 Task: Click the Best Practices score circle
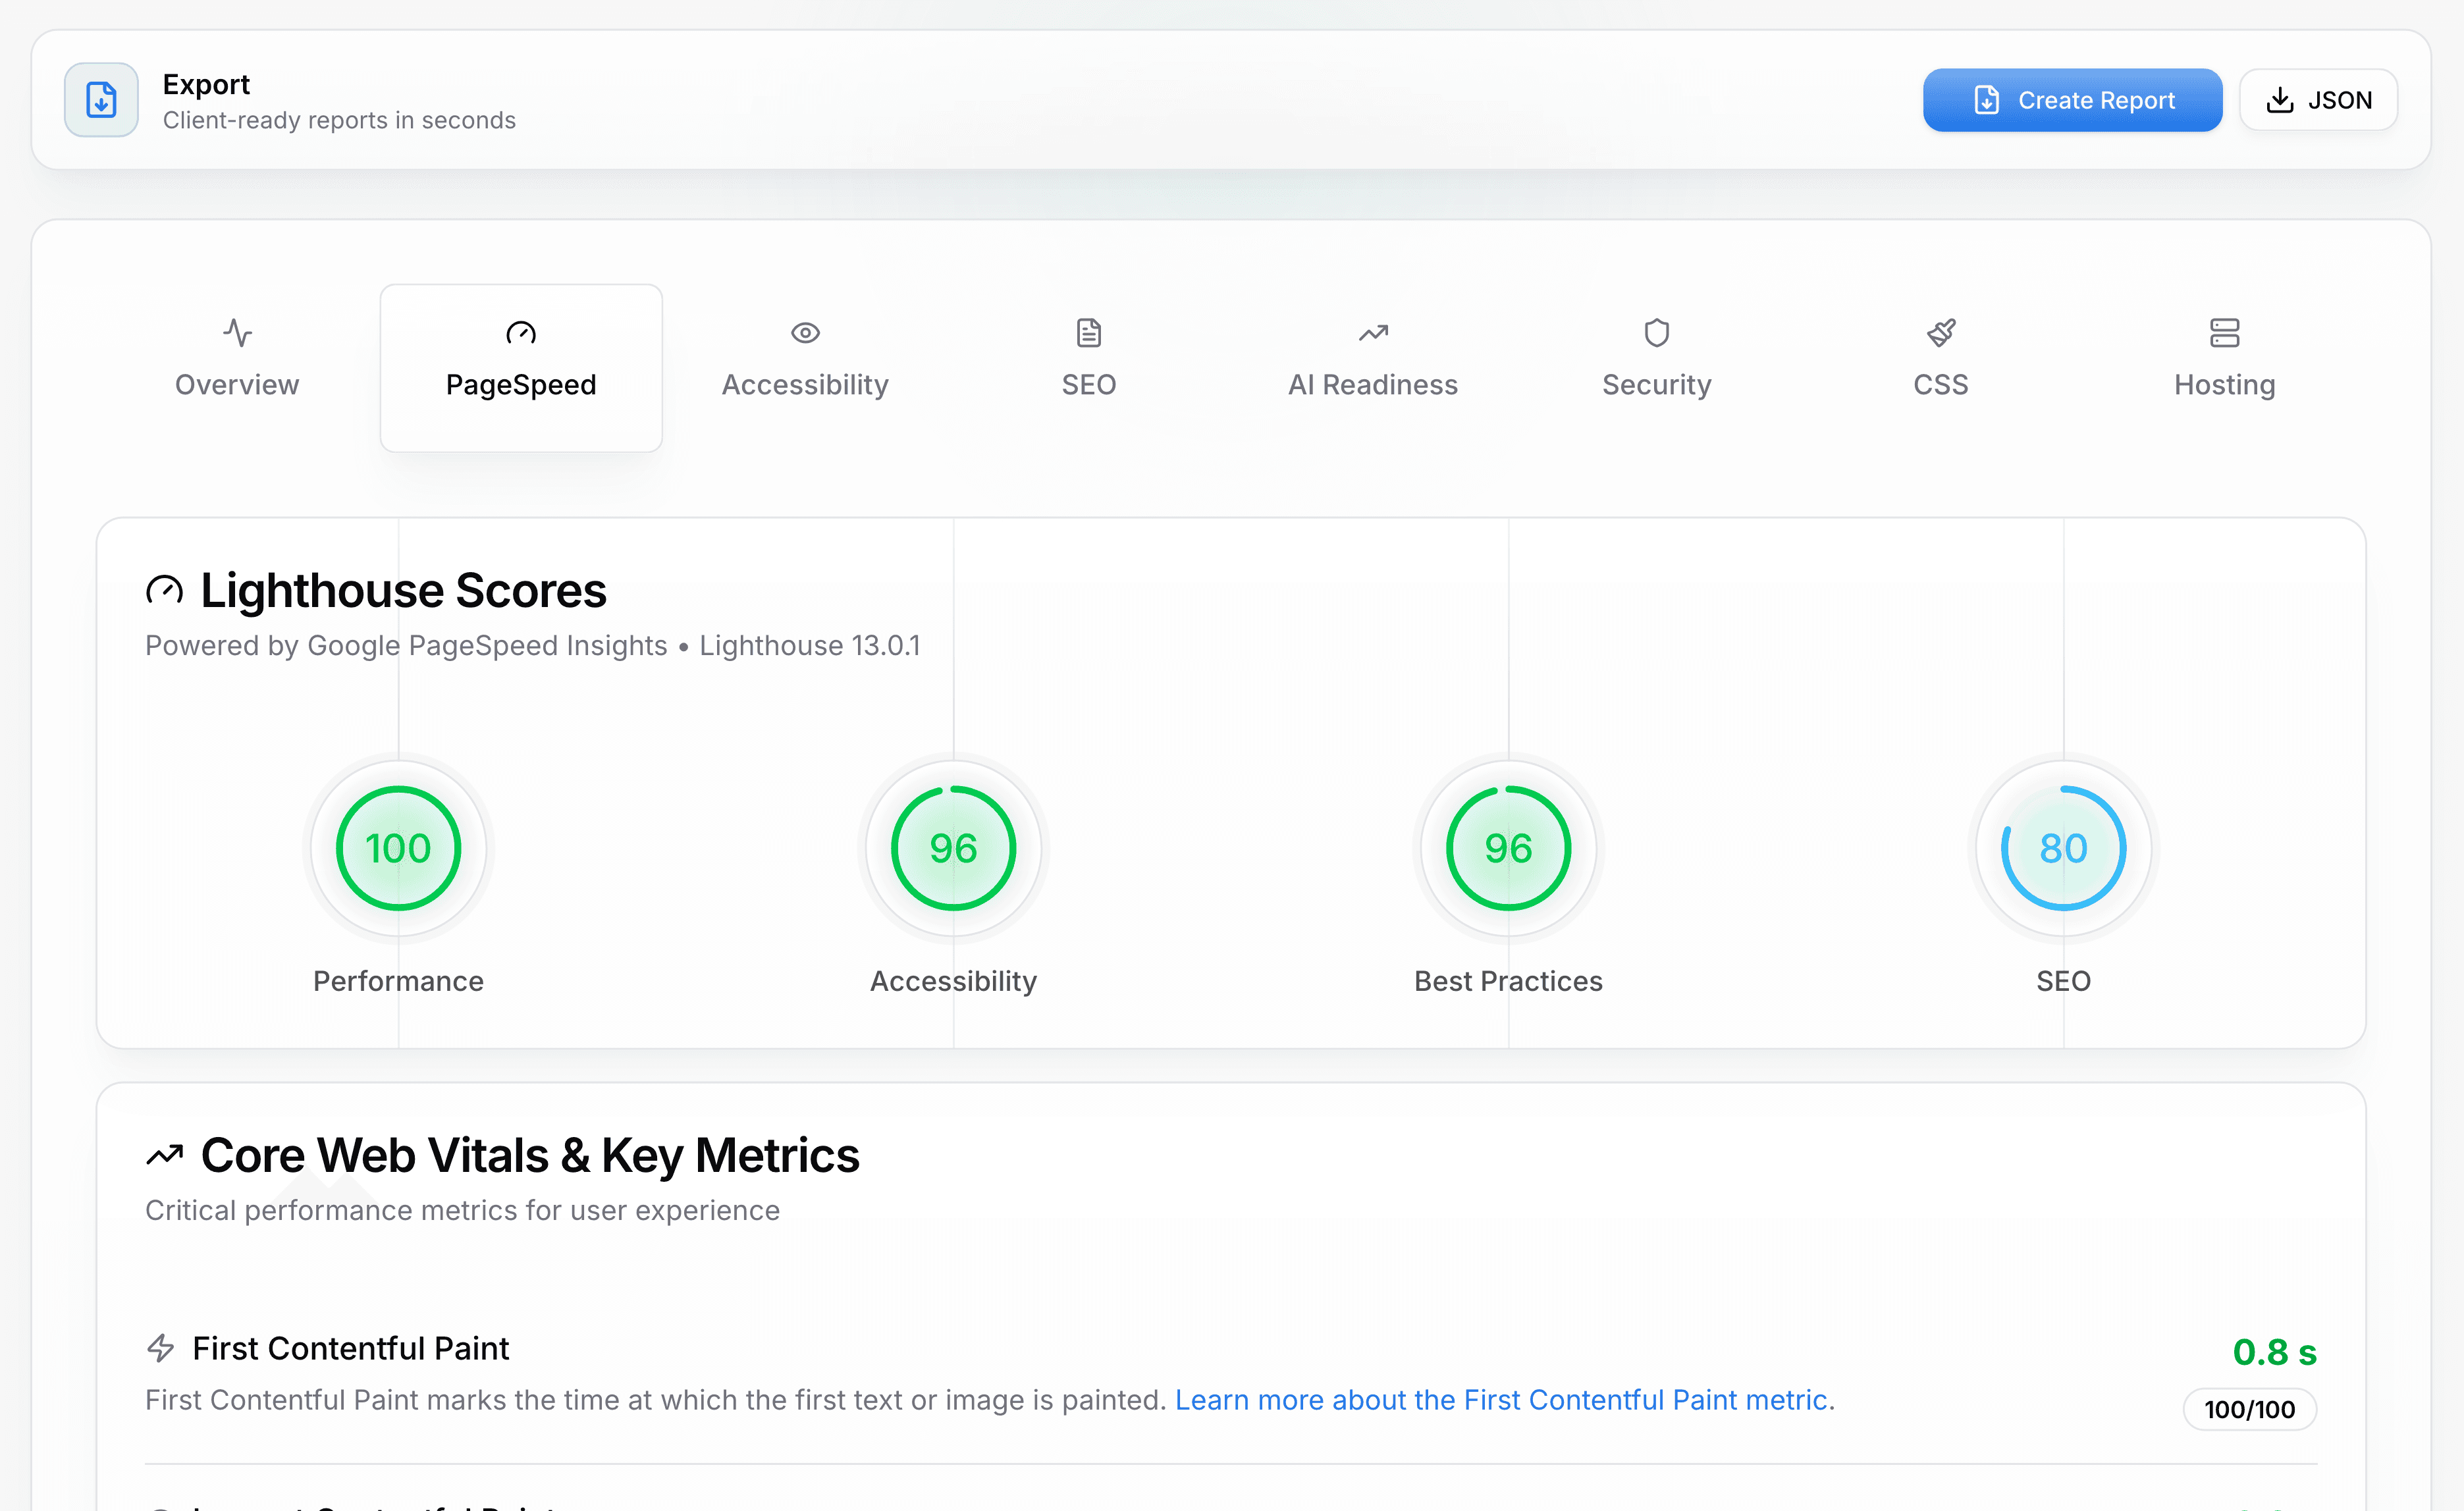click(1508, 848)
